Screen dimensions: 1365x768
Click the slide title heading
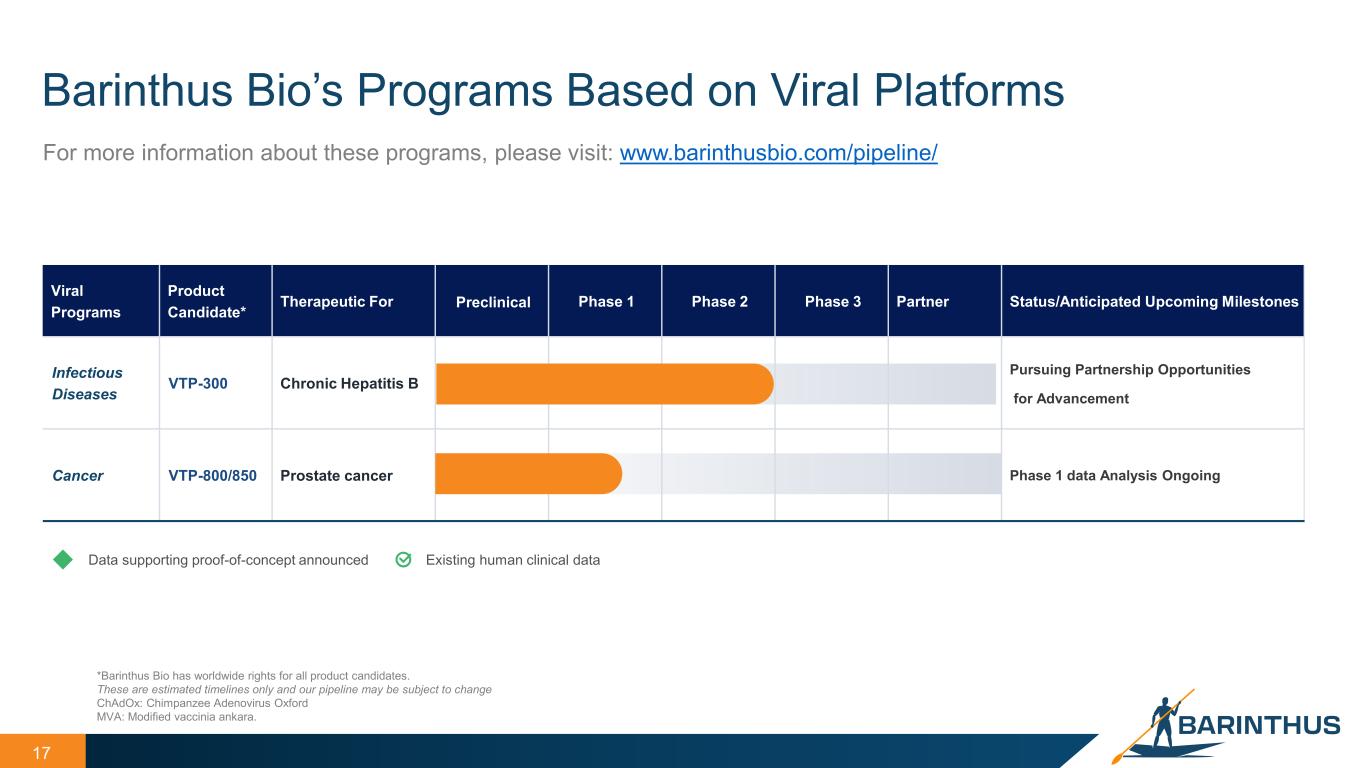click(552, 92)
